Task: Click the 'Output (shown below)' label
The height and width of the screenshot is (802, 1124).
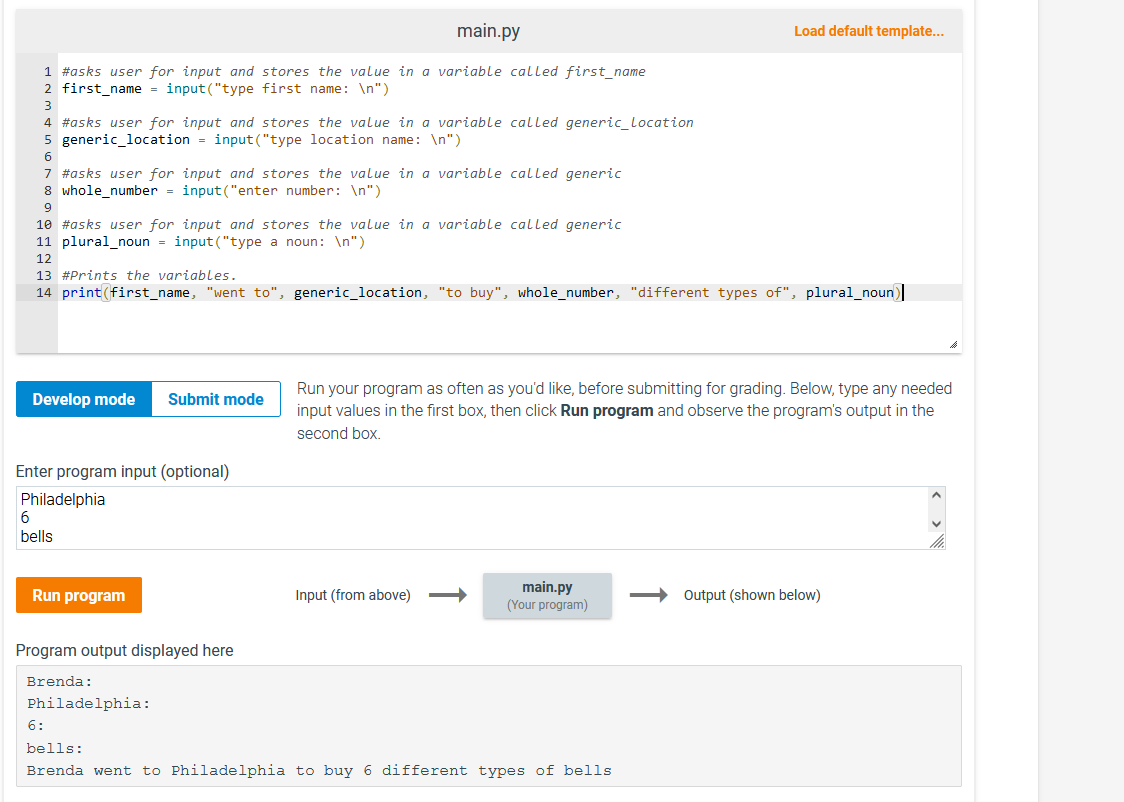Action: (752, 595)
